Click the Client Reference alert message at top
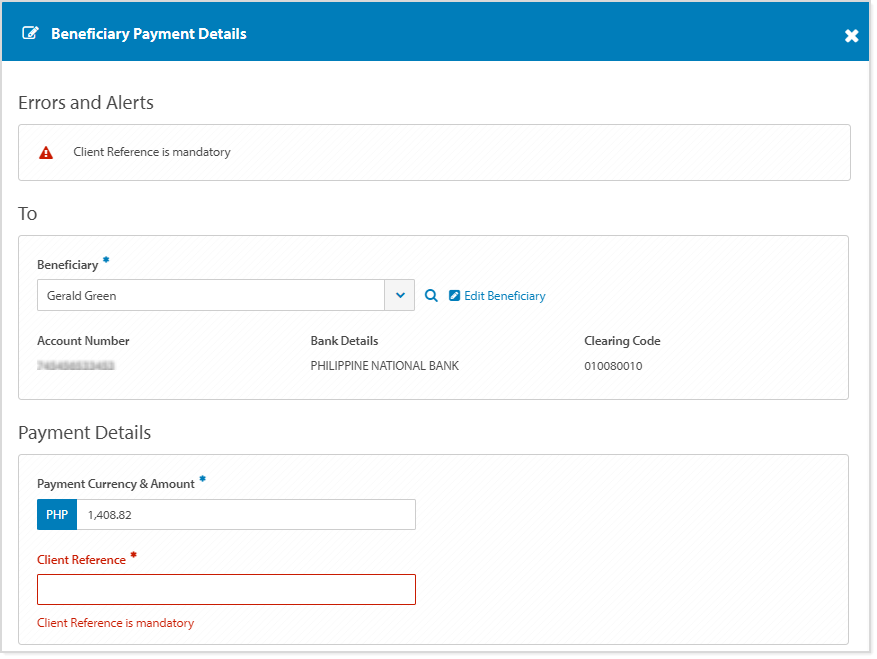The image size is (877, 659). point(152,153)
